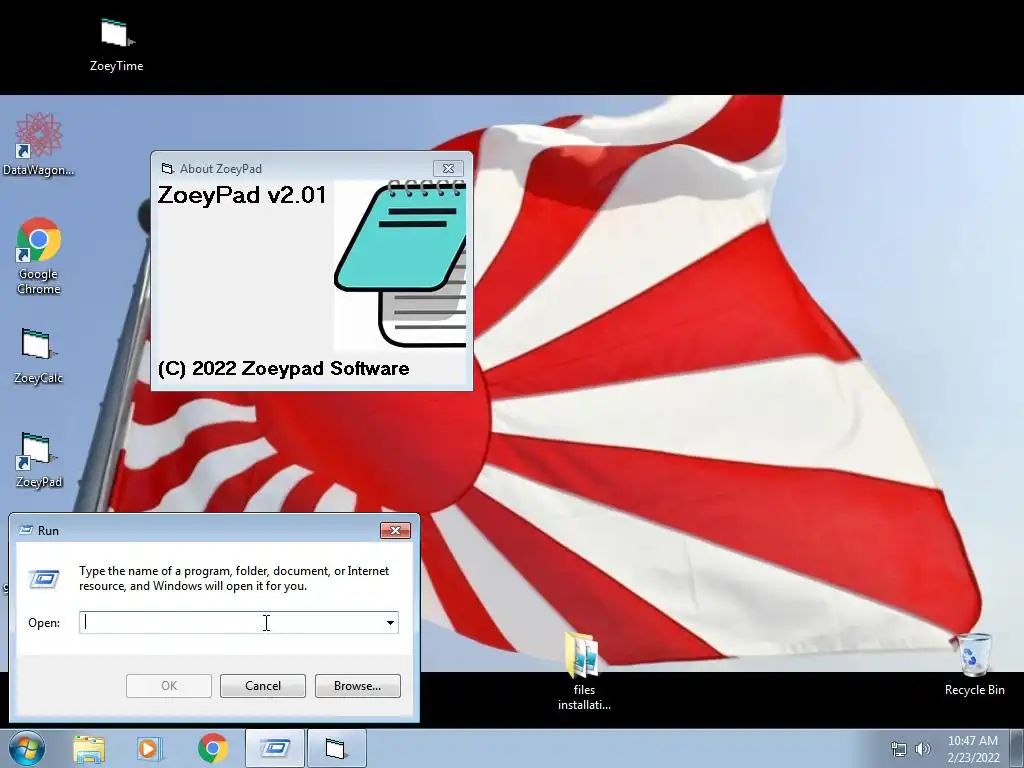Open Windows Explorer from taskbar
Viewport: 1024px width, 768px height.
coord(89,748)
